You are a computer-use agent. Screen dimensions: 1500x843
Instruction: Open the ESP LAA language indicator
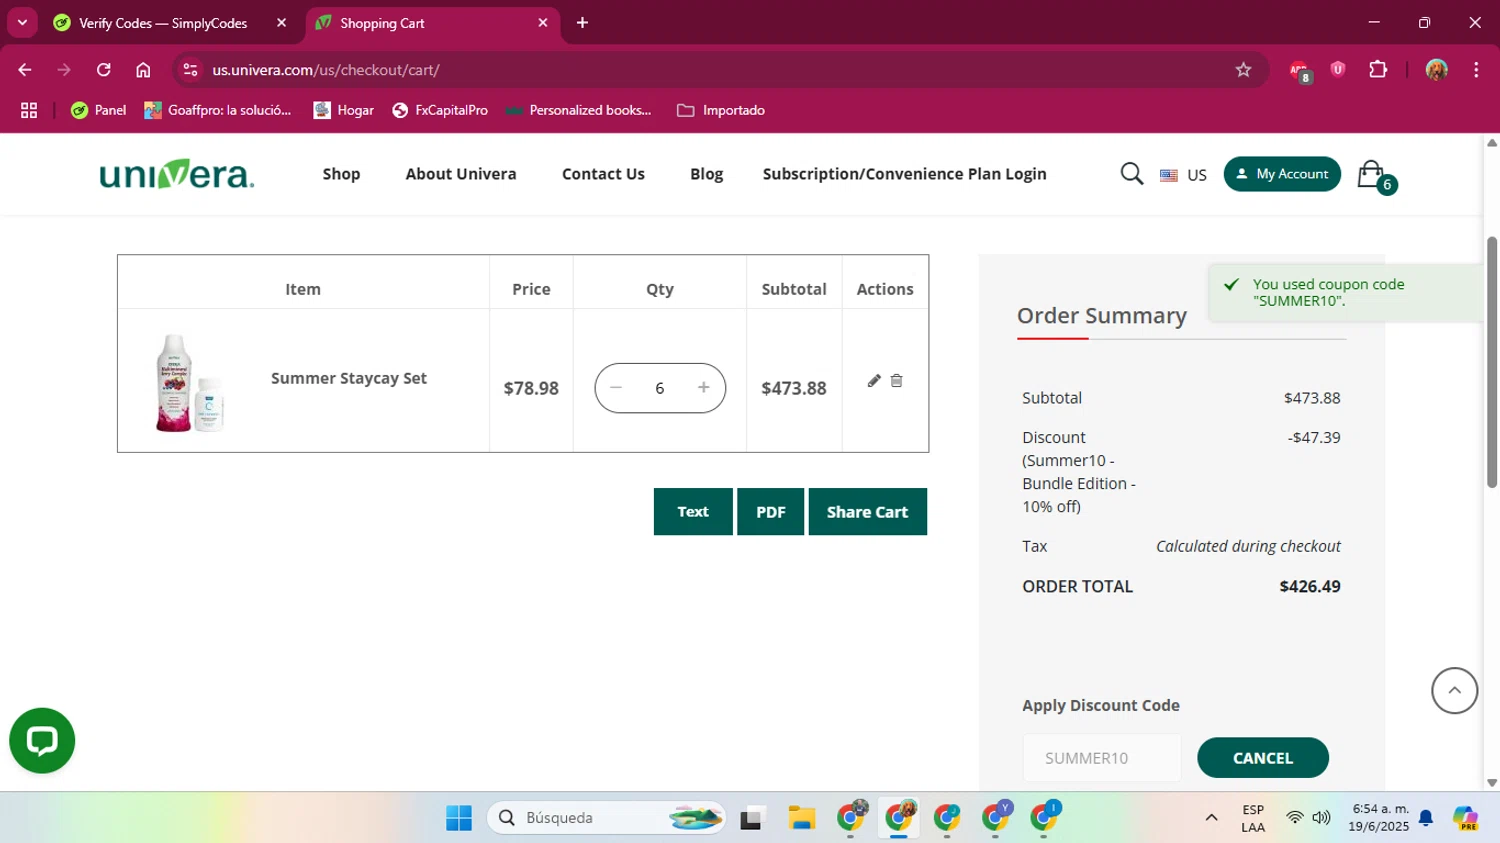(x=1253, y=818)
